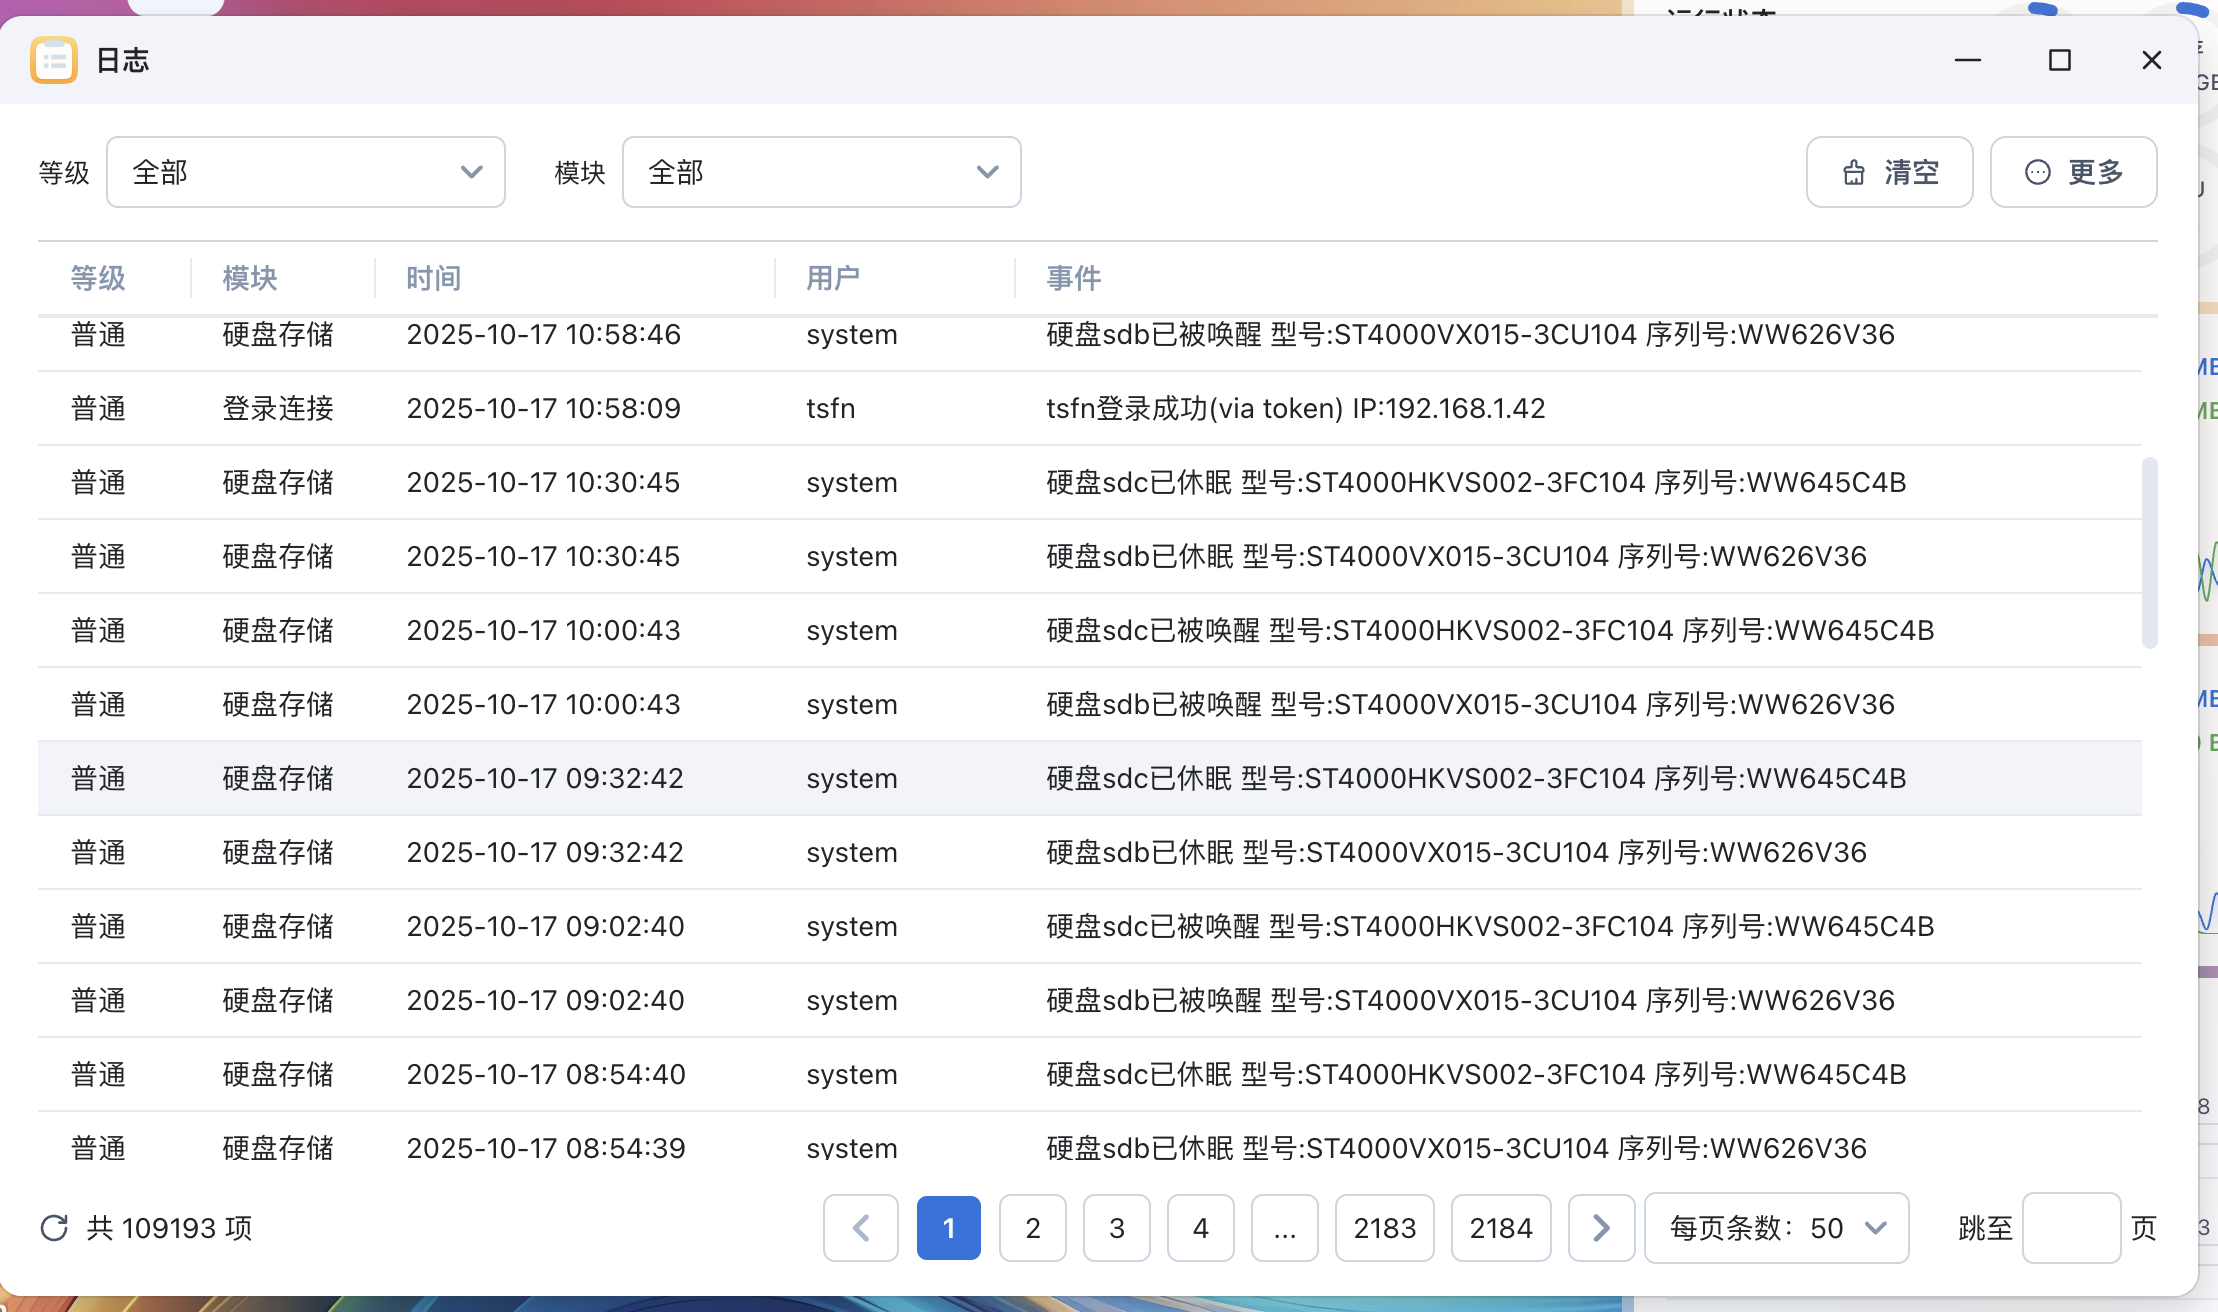
Task: Close the log window
Action: point(2151,60)
